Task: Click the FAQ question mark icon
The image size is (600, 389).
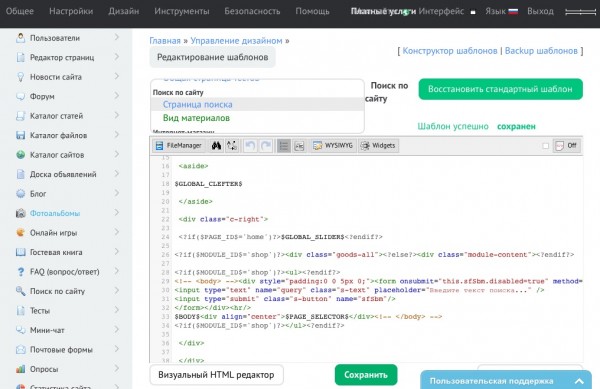Action: coord(21,272)
